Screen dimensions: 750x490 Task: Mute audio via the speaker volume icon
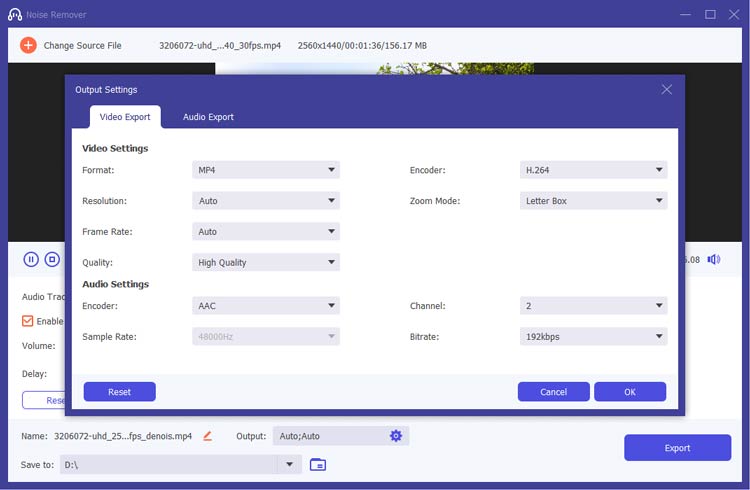pyautogui.click(x=714, y=259)
